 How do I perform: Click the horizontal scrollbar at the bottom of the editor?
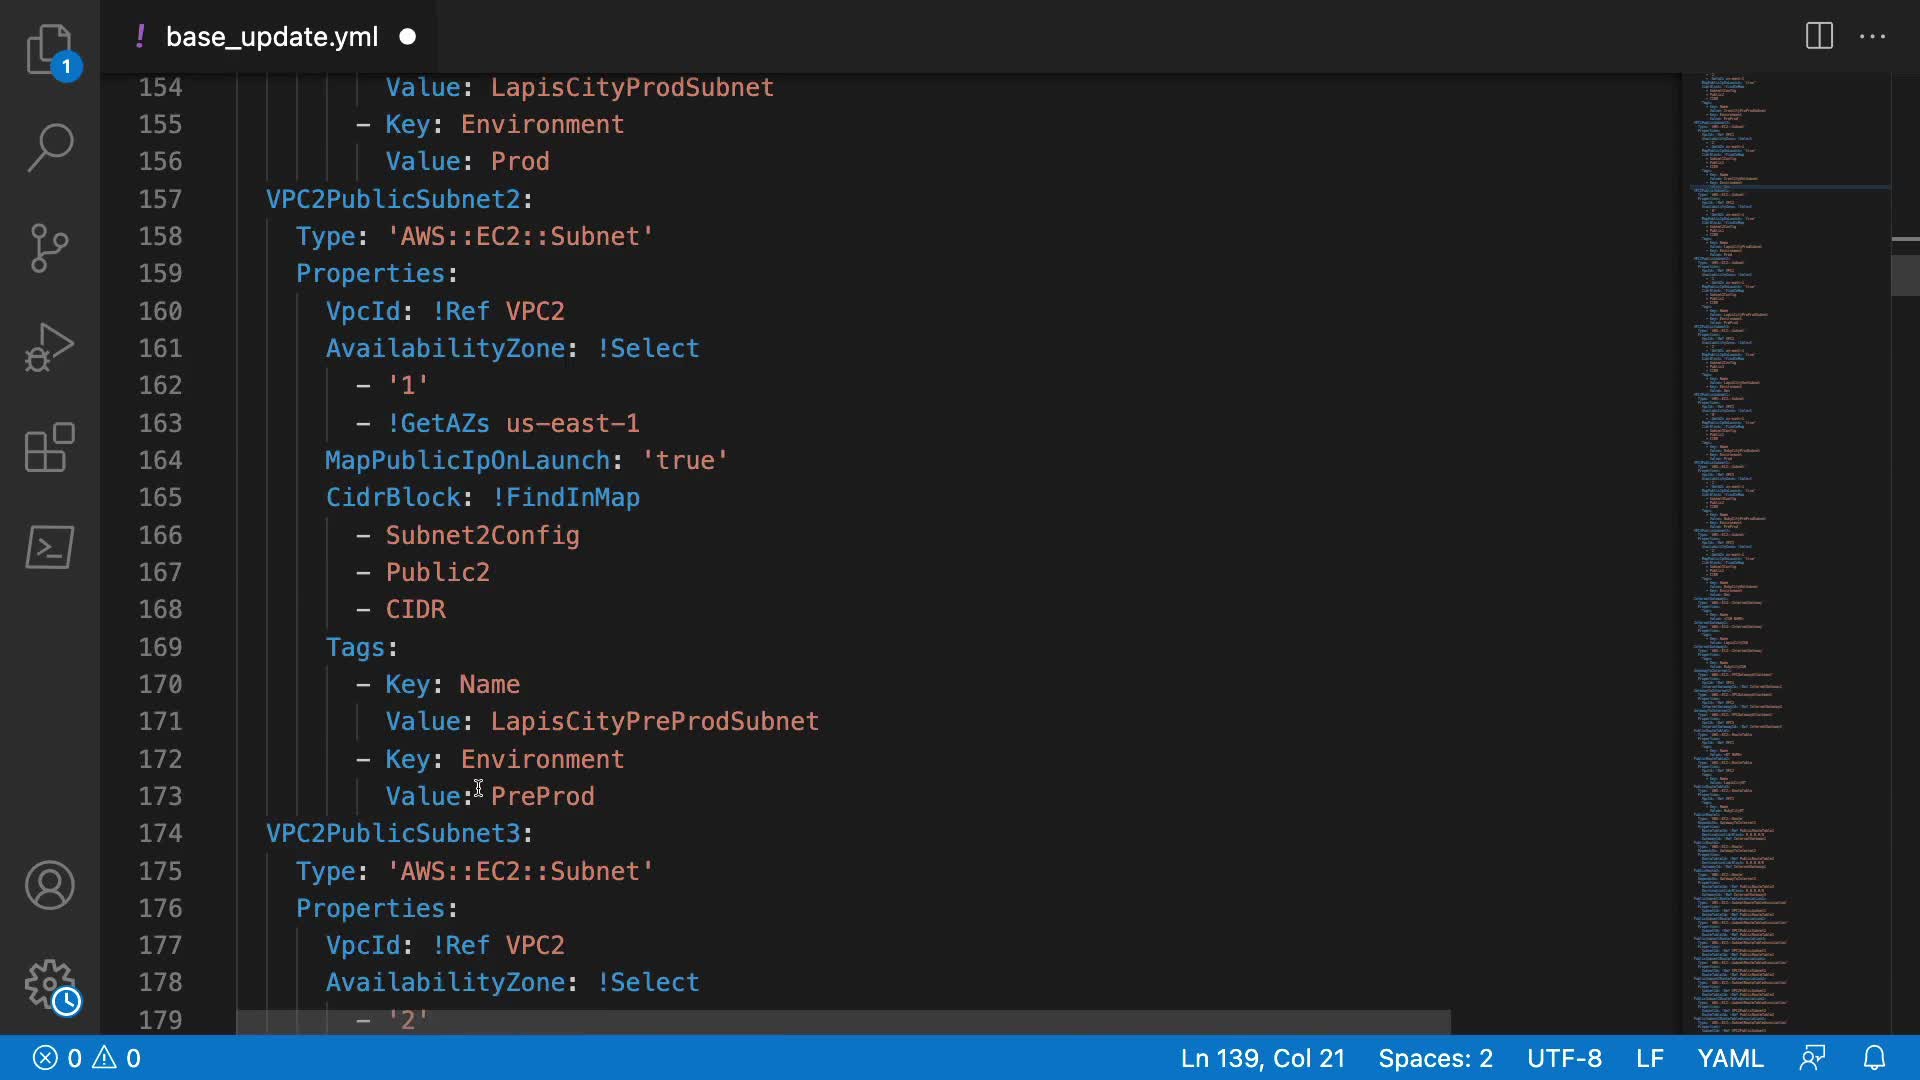[x=842, y=1021]
